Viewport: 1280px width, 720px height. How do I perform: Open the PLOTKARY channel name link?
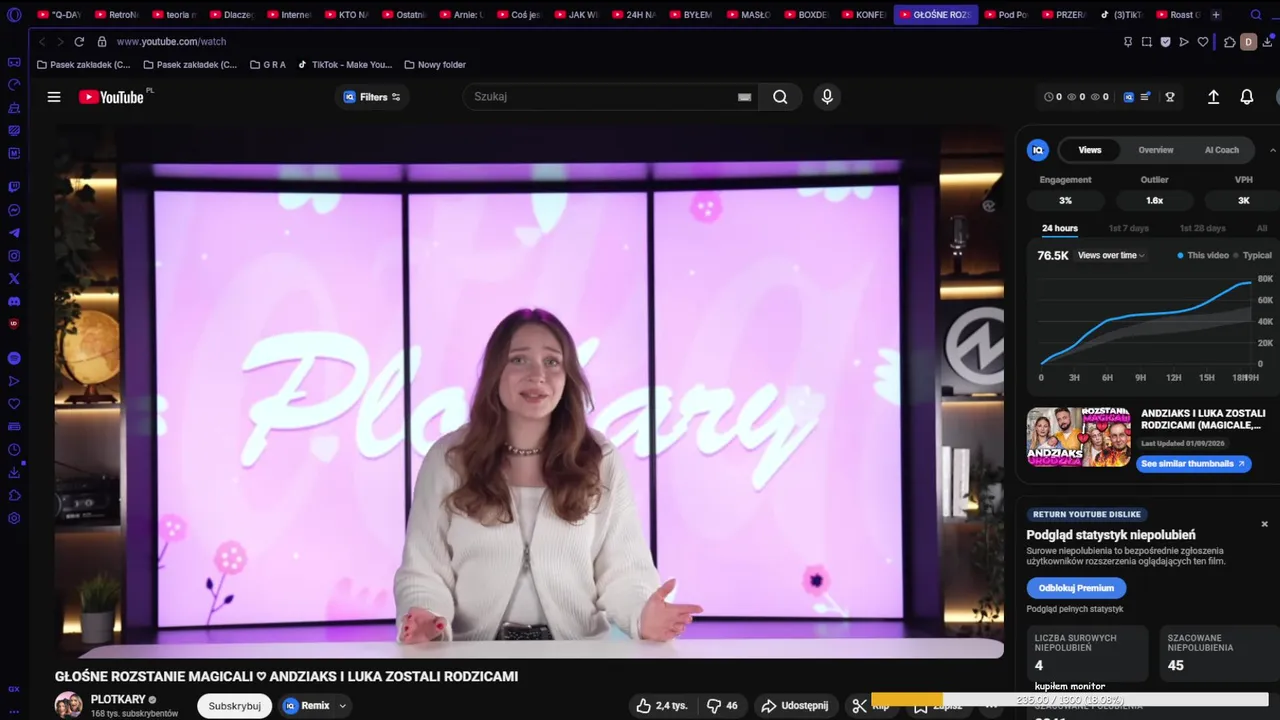(x=118, y=699)
